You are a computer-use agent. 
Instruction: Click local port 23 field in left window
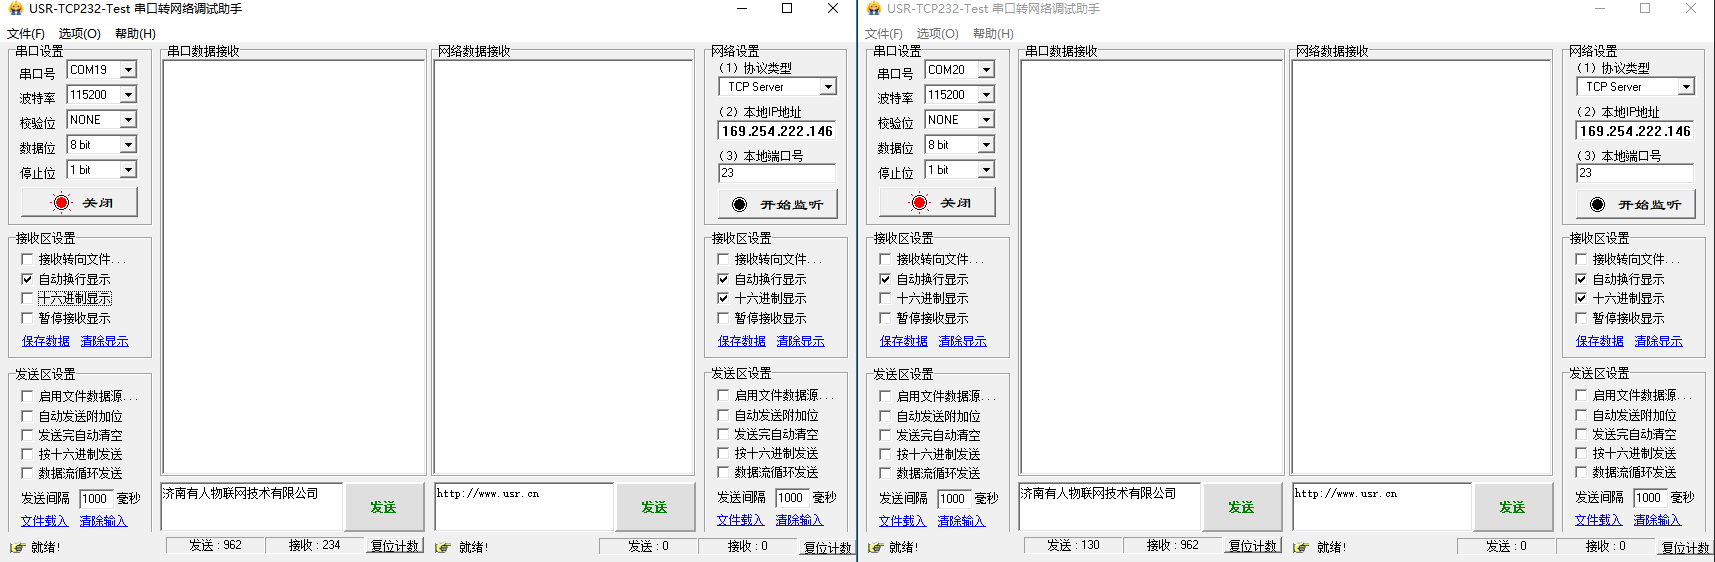(x=777, y=173)
